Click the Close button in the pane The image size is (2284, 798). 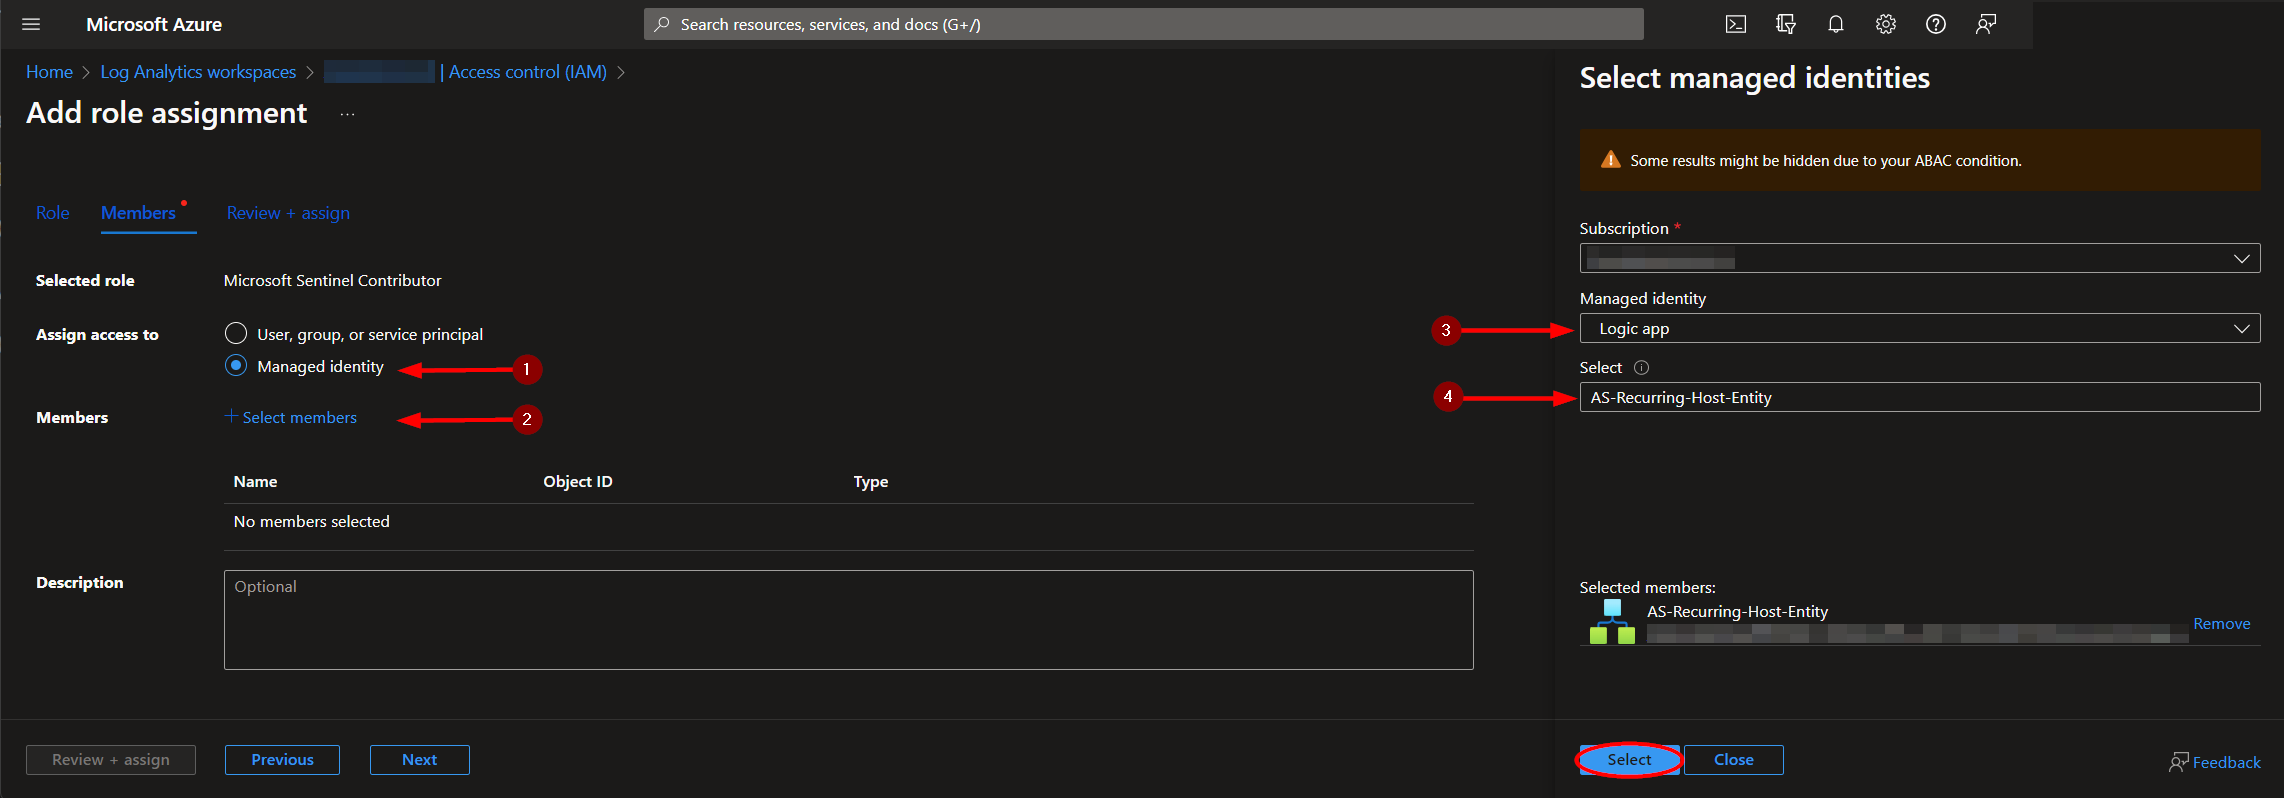(1733, 760)
